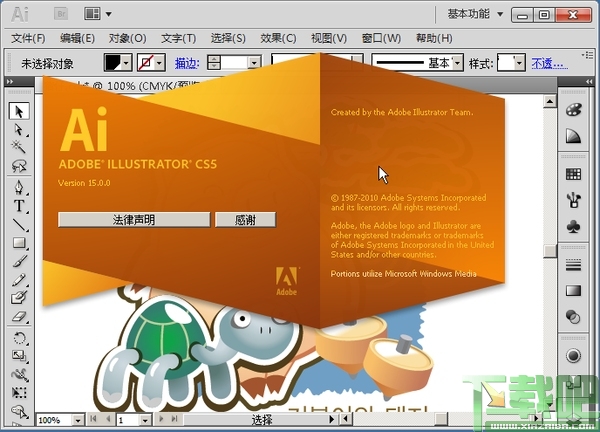This screenshot has height=432, width=600.
Task: Open the 文字(T) menu
Action: 178,38
